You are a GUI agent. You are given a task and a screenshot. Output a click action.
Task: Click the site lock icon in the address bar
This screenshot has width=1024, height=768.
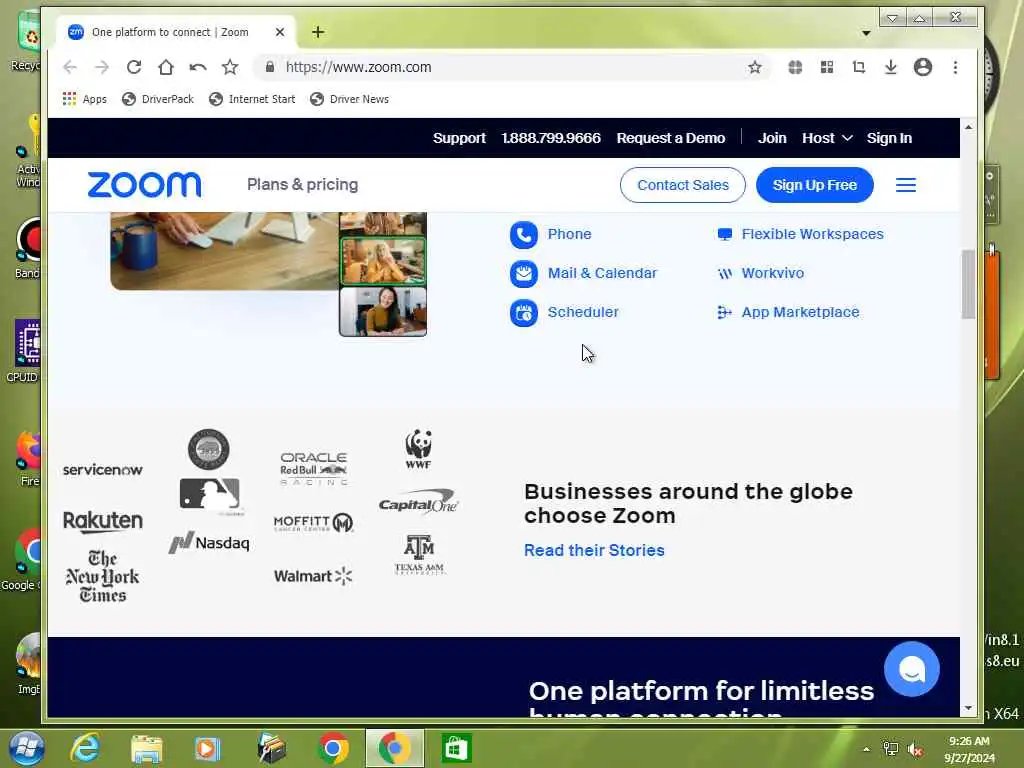pos(270,67)
